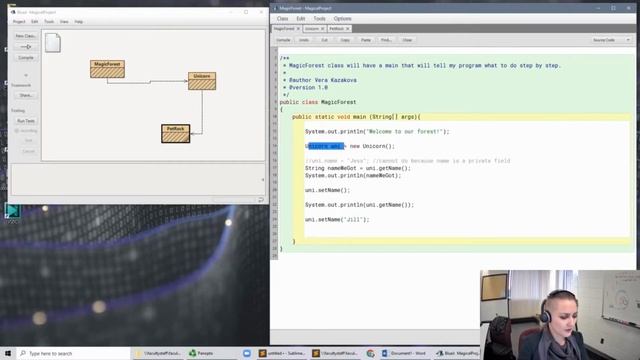Click the New Class button
Image resolution: width=640 pixels, height=360 pixels.
pos(26,36)
